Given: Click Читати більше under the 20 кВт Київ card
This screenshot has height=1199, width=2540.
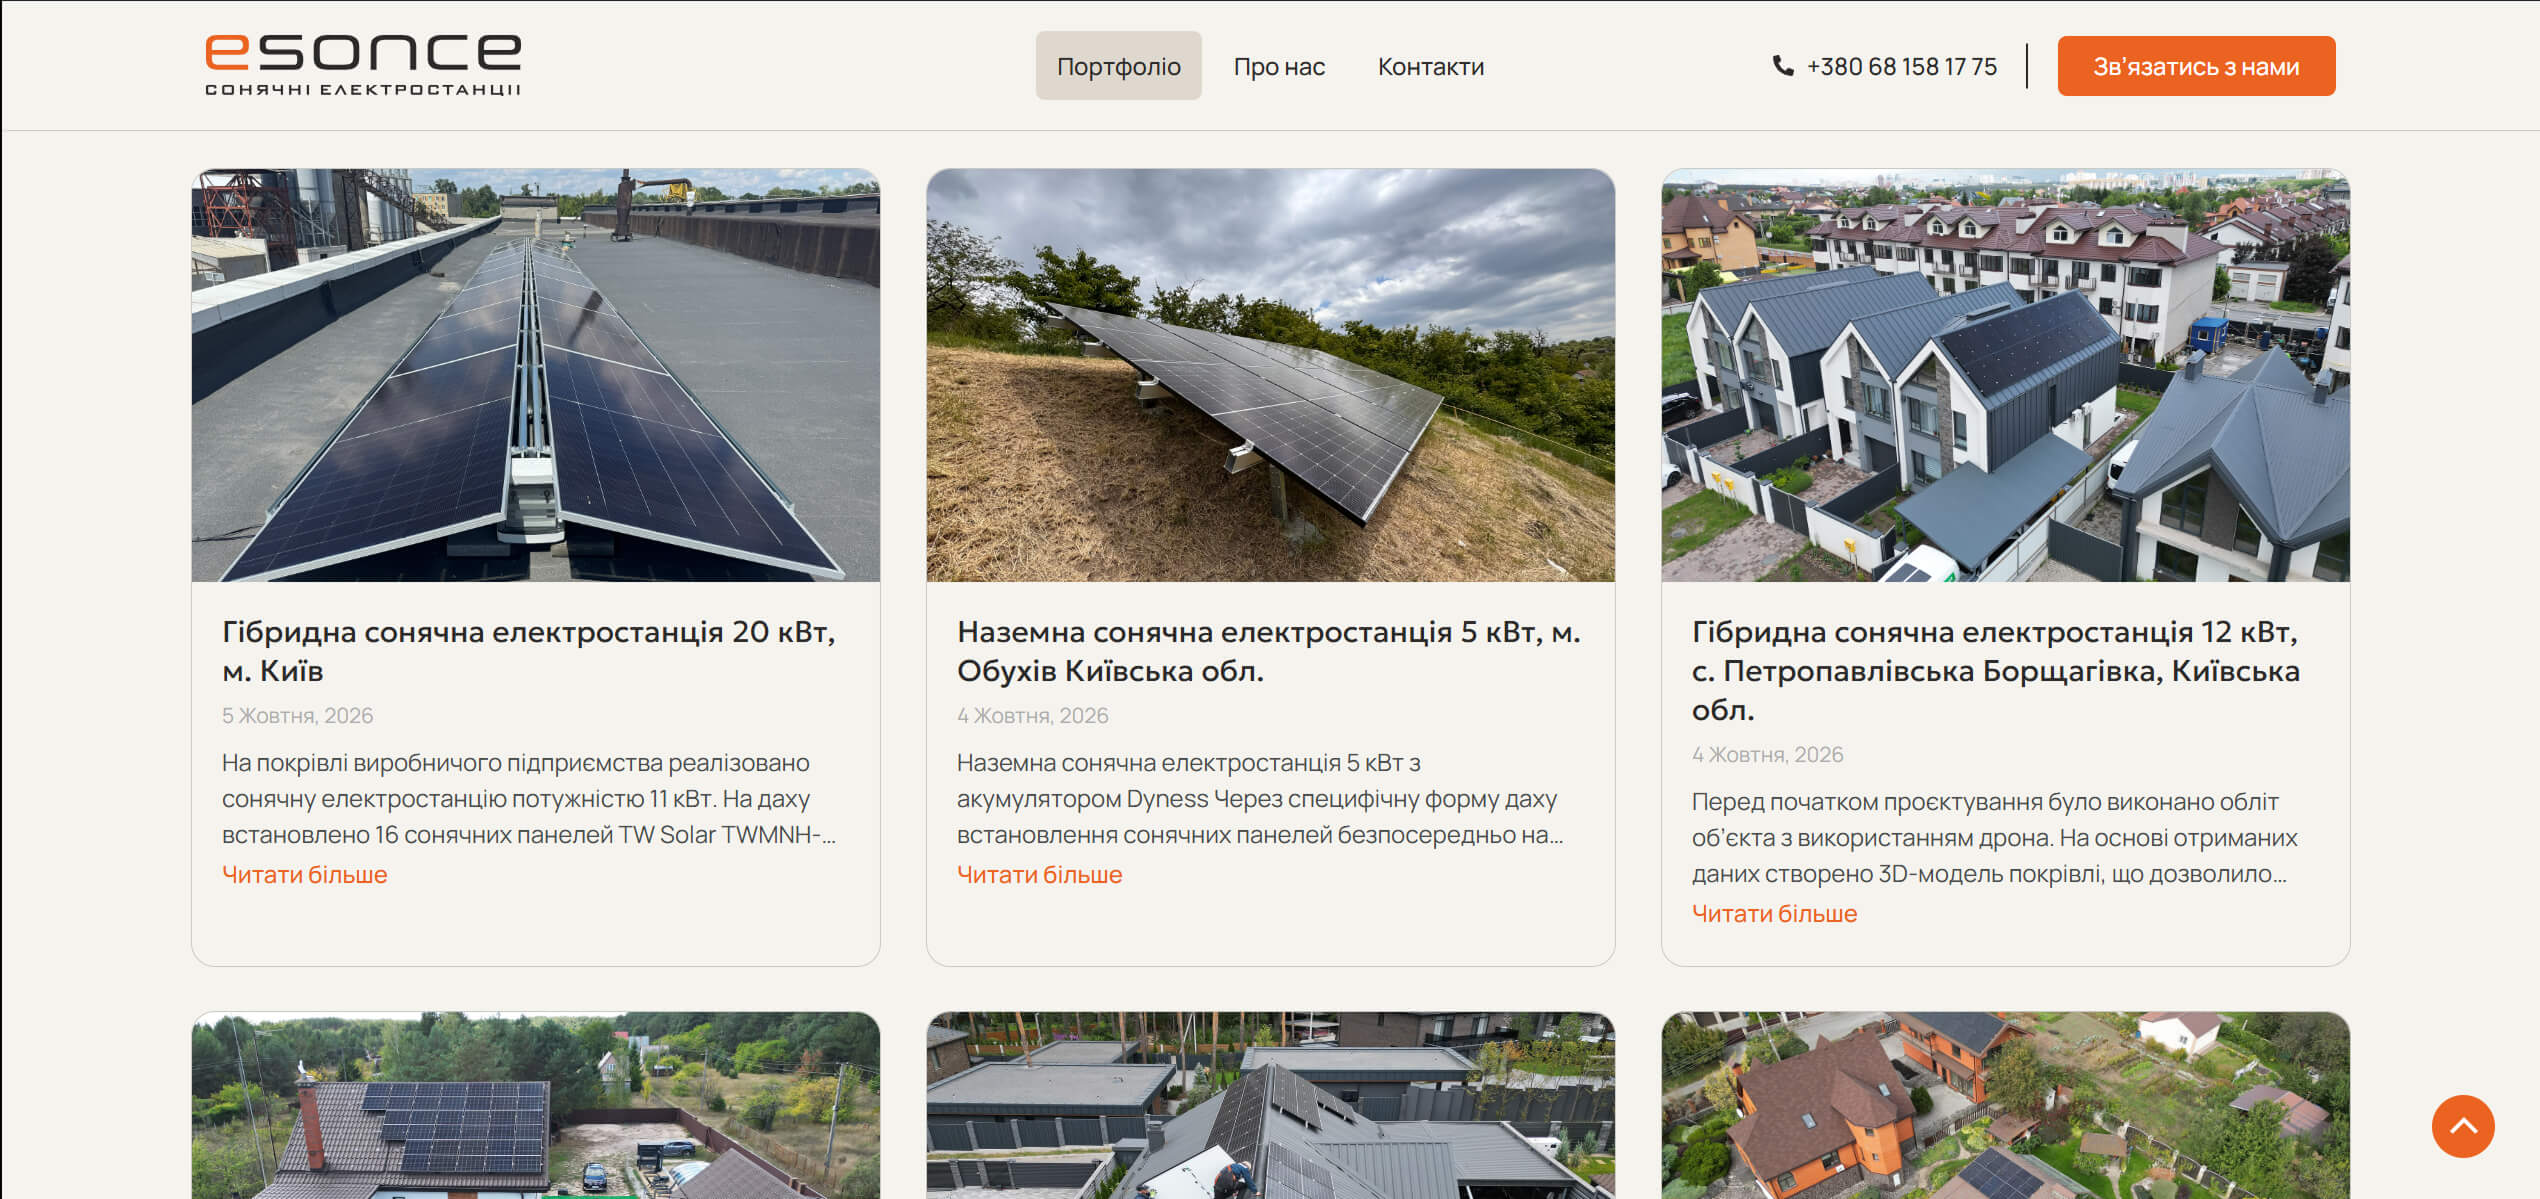Looking at the screenshot, I should 304,874.
